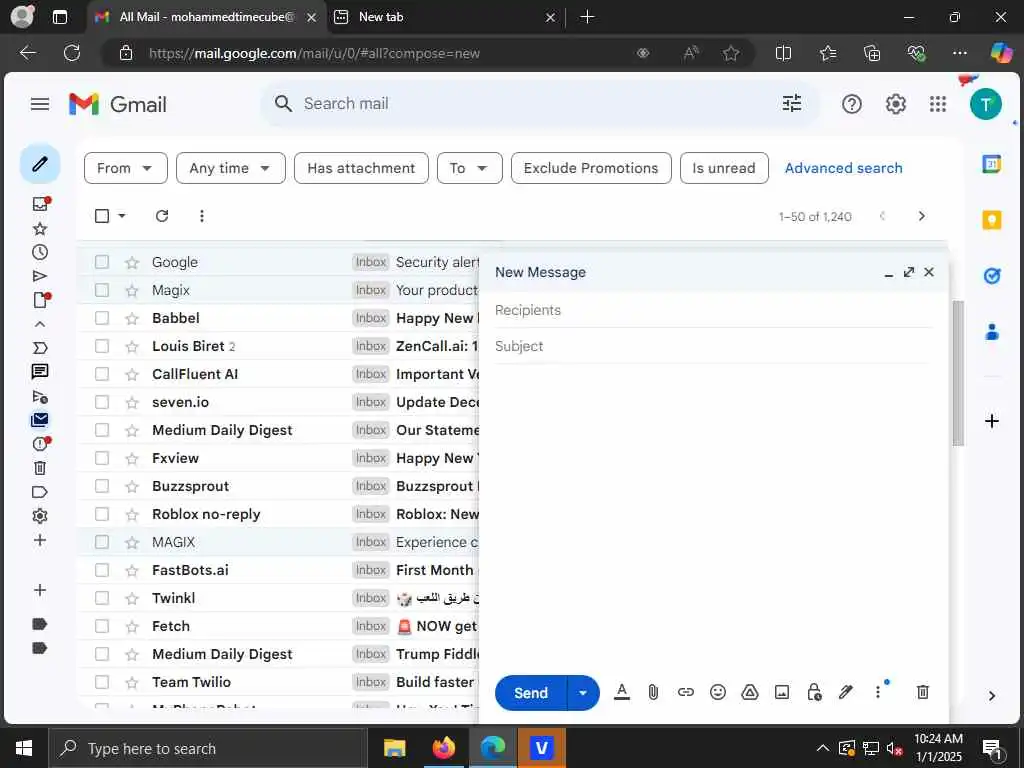Open formatting options (underlined A)
Image resolution: width=1024 pixels, height=768 pixels.
pyautogui.click(x=622, y=692)
